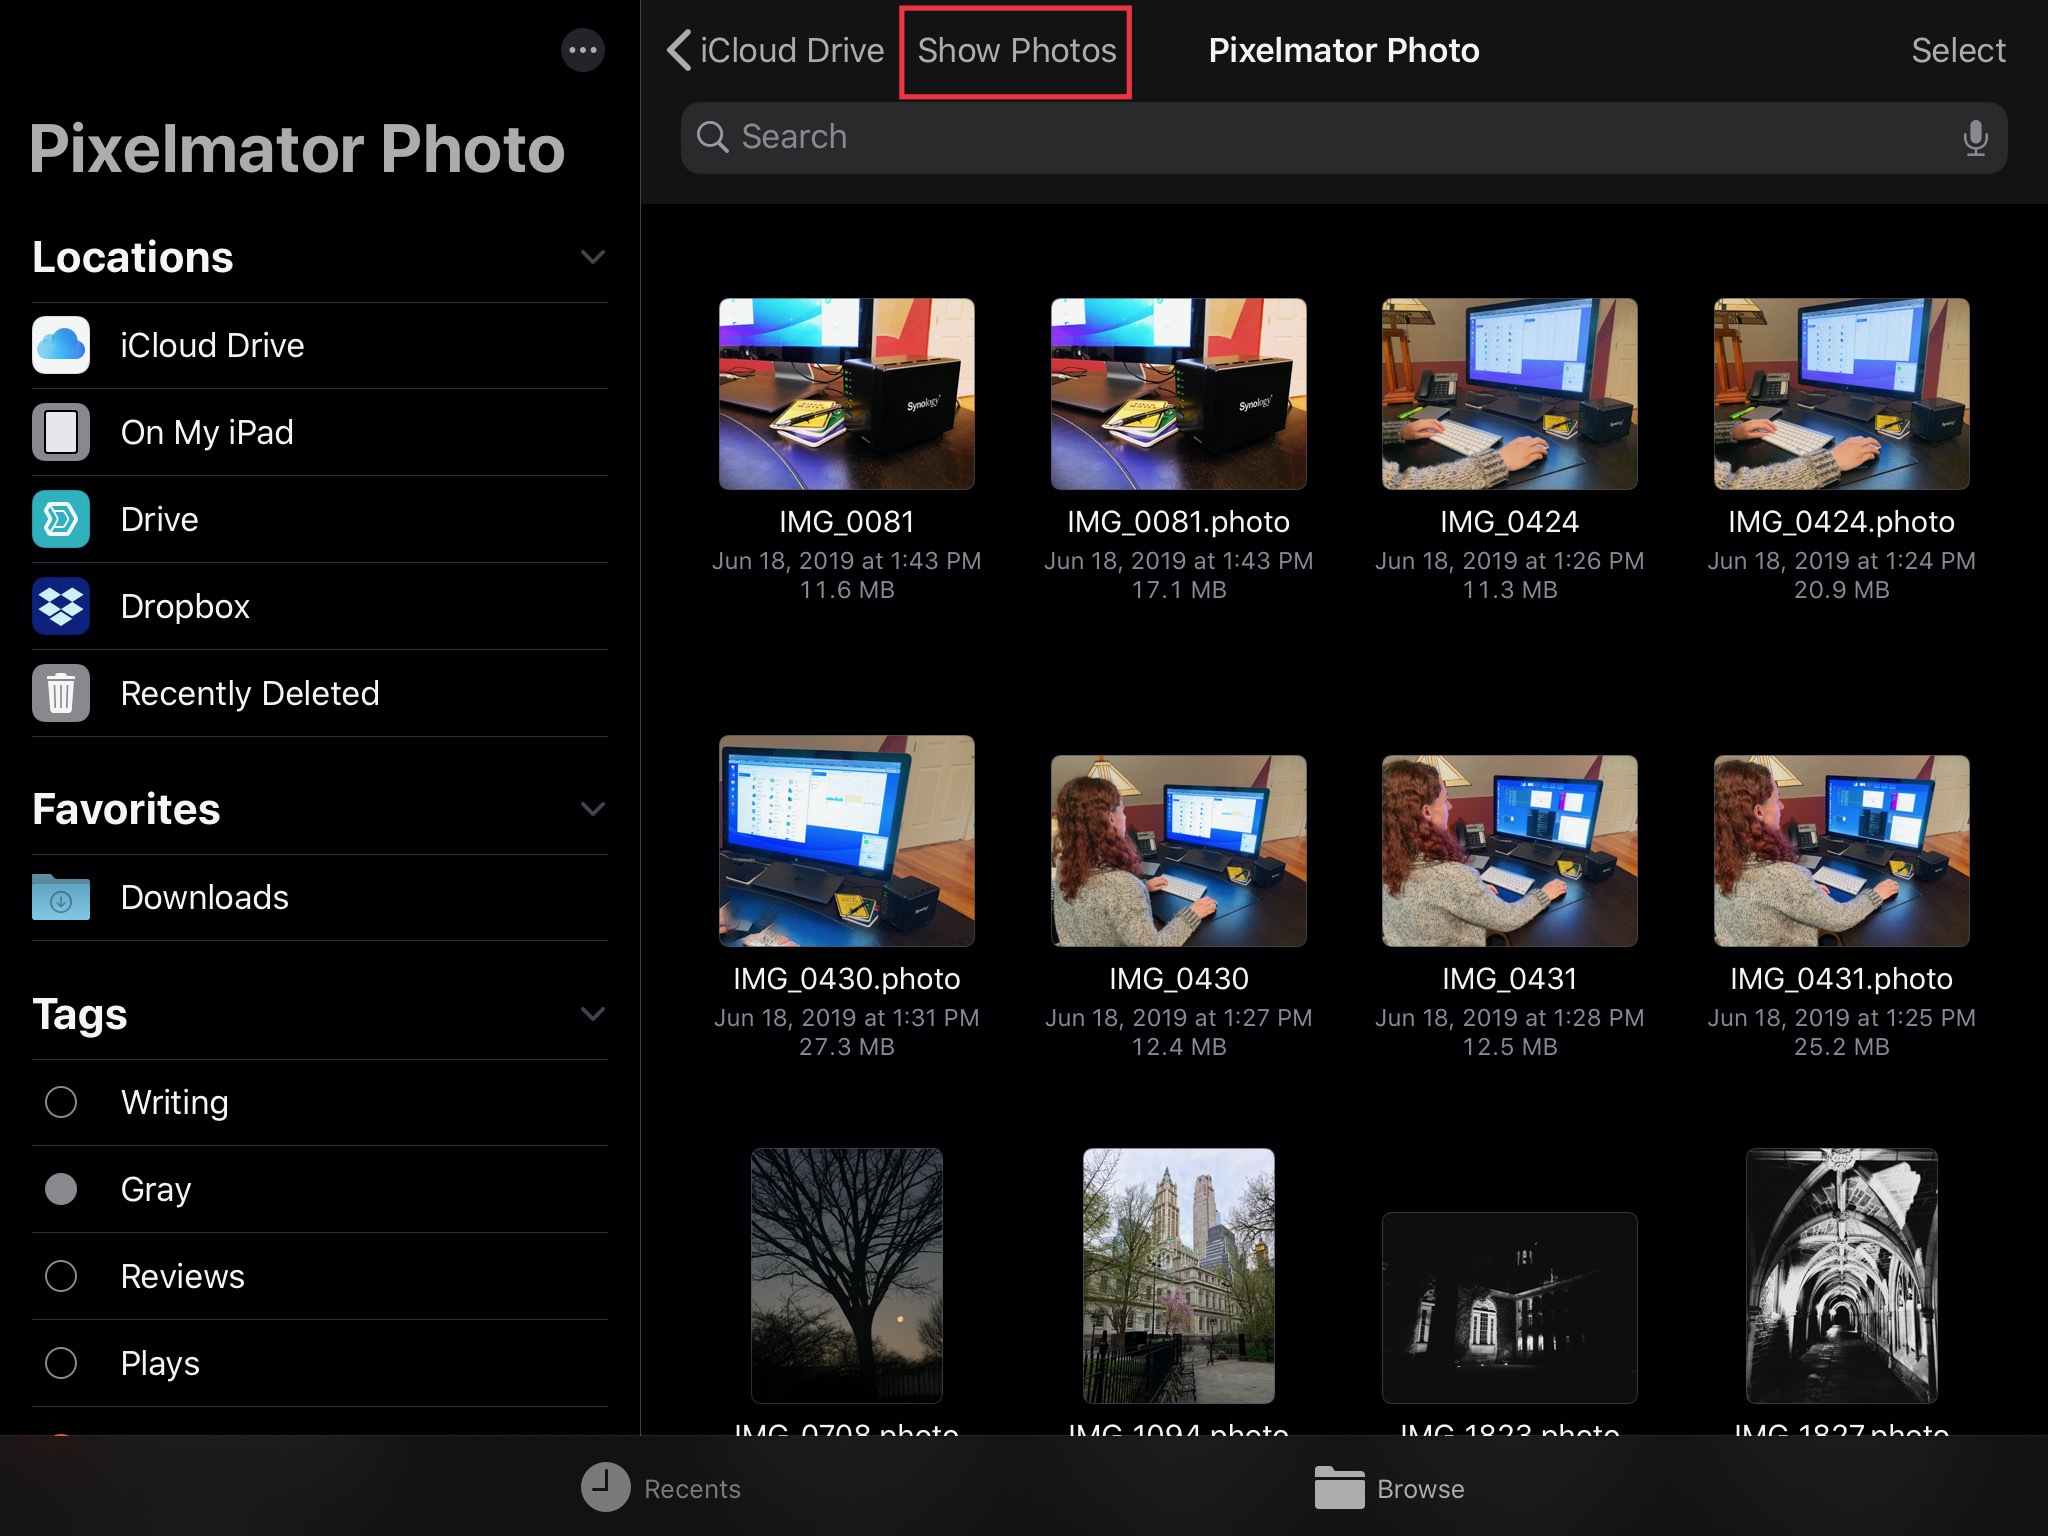The image size is (2048, 1536).
Task: Select the Writing tag
Action: point(320,1102)
